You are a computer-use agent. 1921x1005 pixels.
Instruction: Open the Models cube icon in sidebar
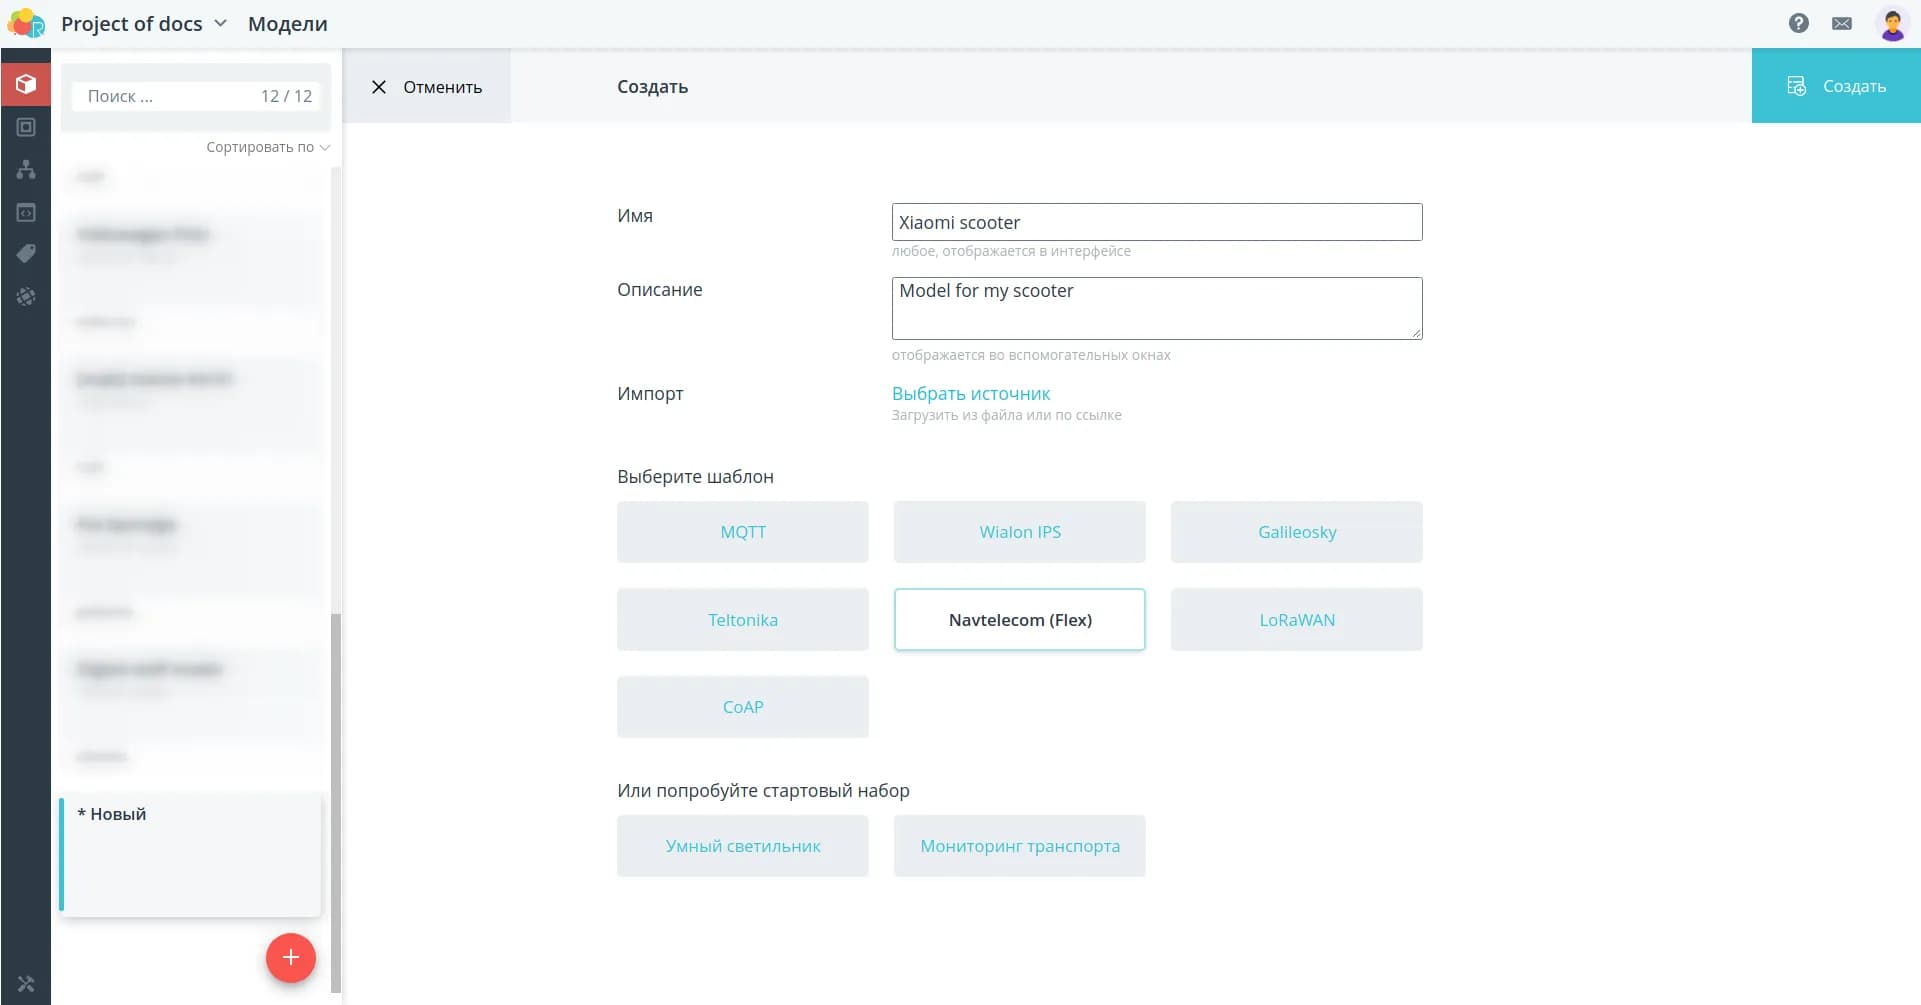tap(26, 84)
